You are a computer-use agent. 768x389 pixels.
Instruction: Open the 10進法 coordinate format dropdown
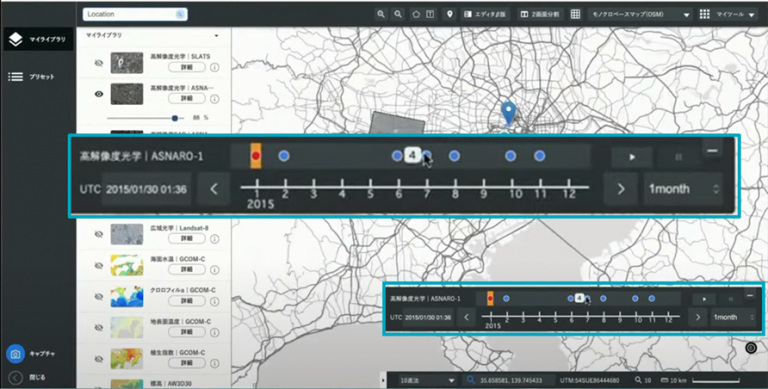tap(427, 380)
